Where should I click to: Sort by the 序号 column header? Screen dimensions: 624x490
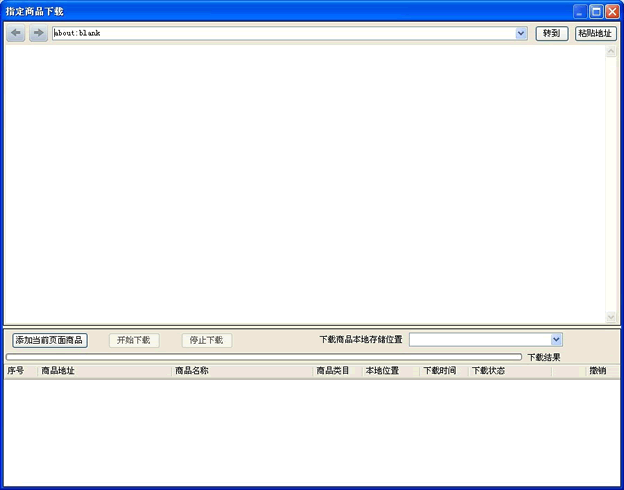[x=21, y=371]
